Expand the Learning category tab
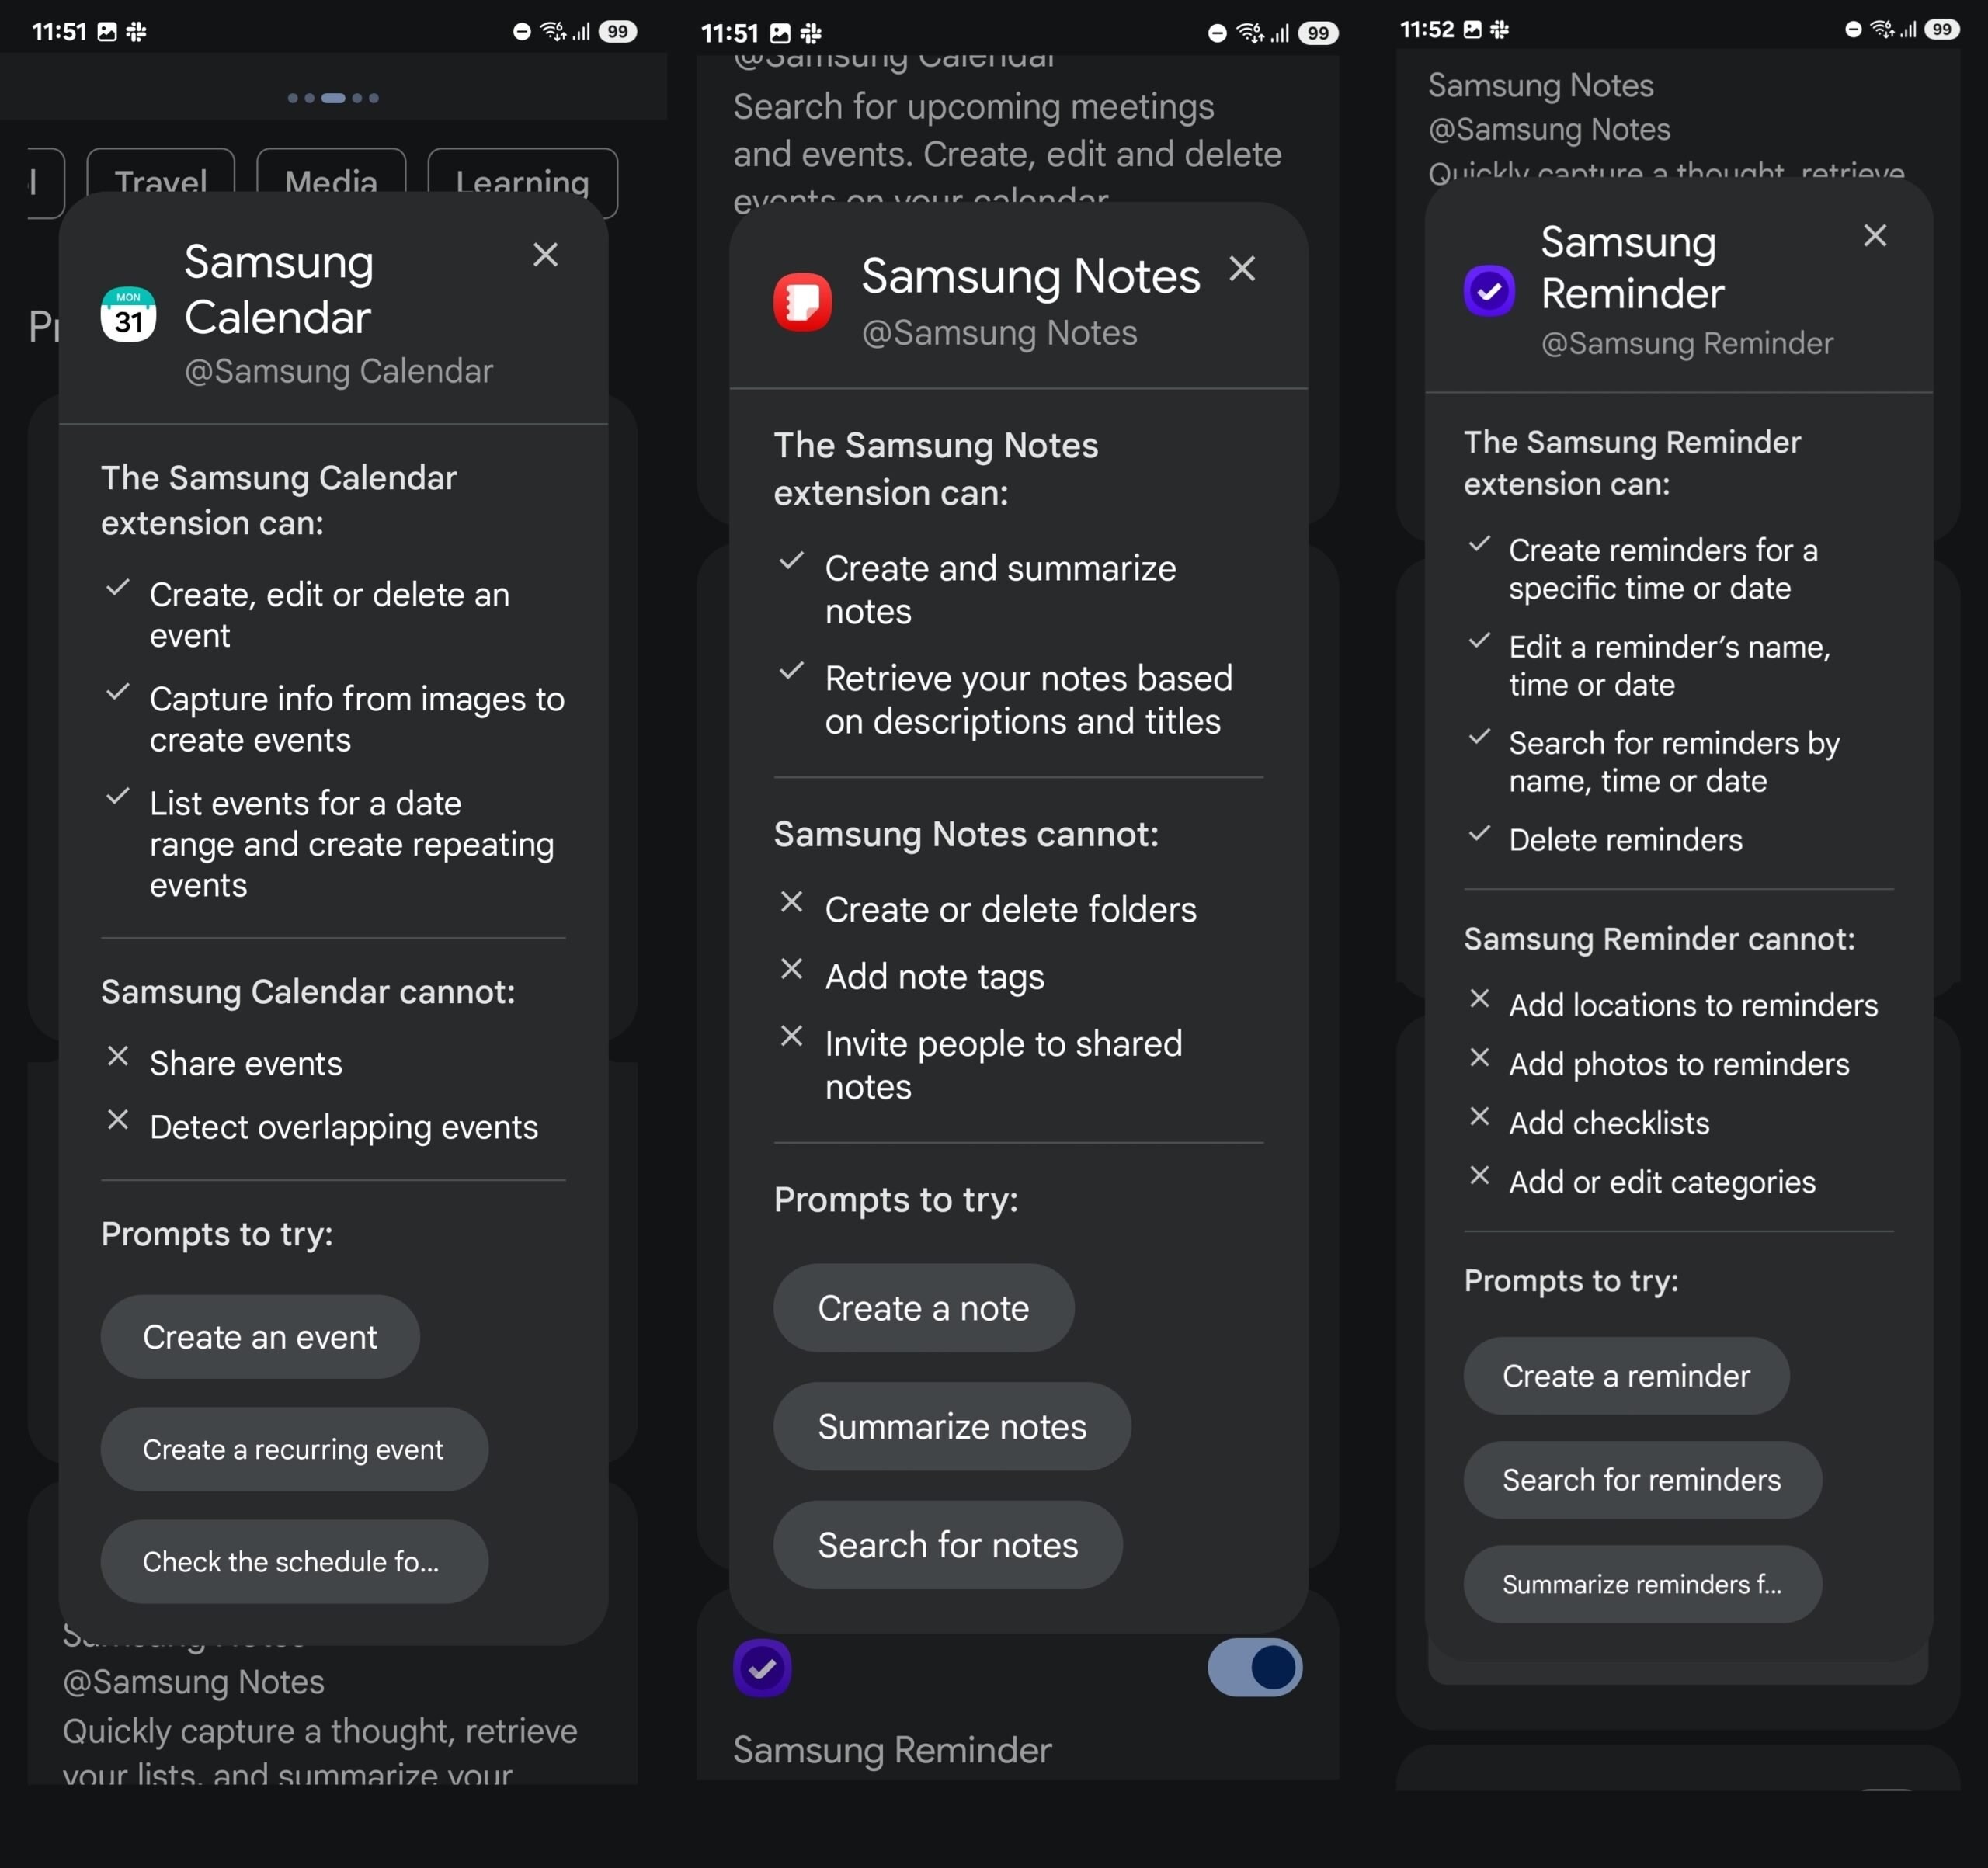Viewport: 1988px width, 1868px height. (x=522, y=181)
